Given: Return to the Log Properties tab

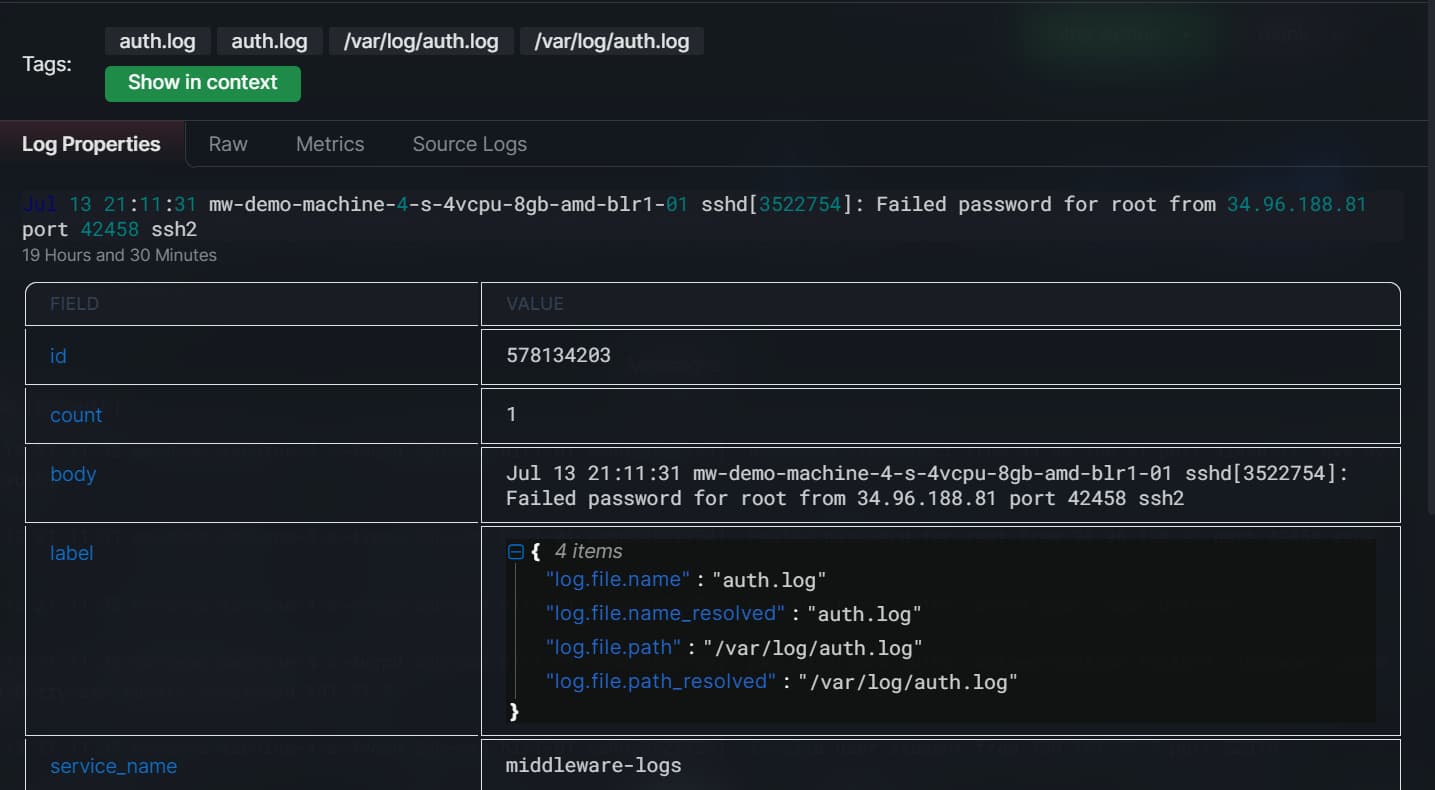Looking at the screenshot, I should (x=90, y=144).
